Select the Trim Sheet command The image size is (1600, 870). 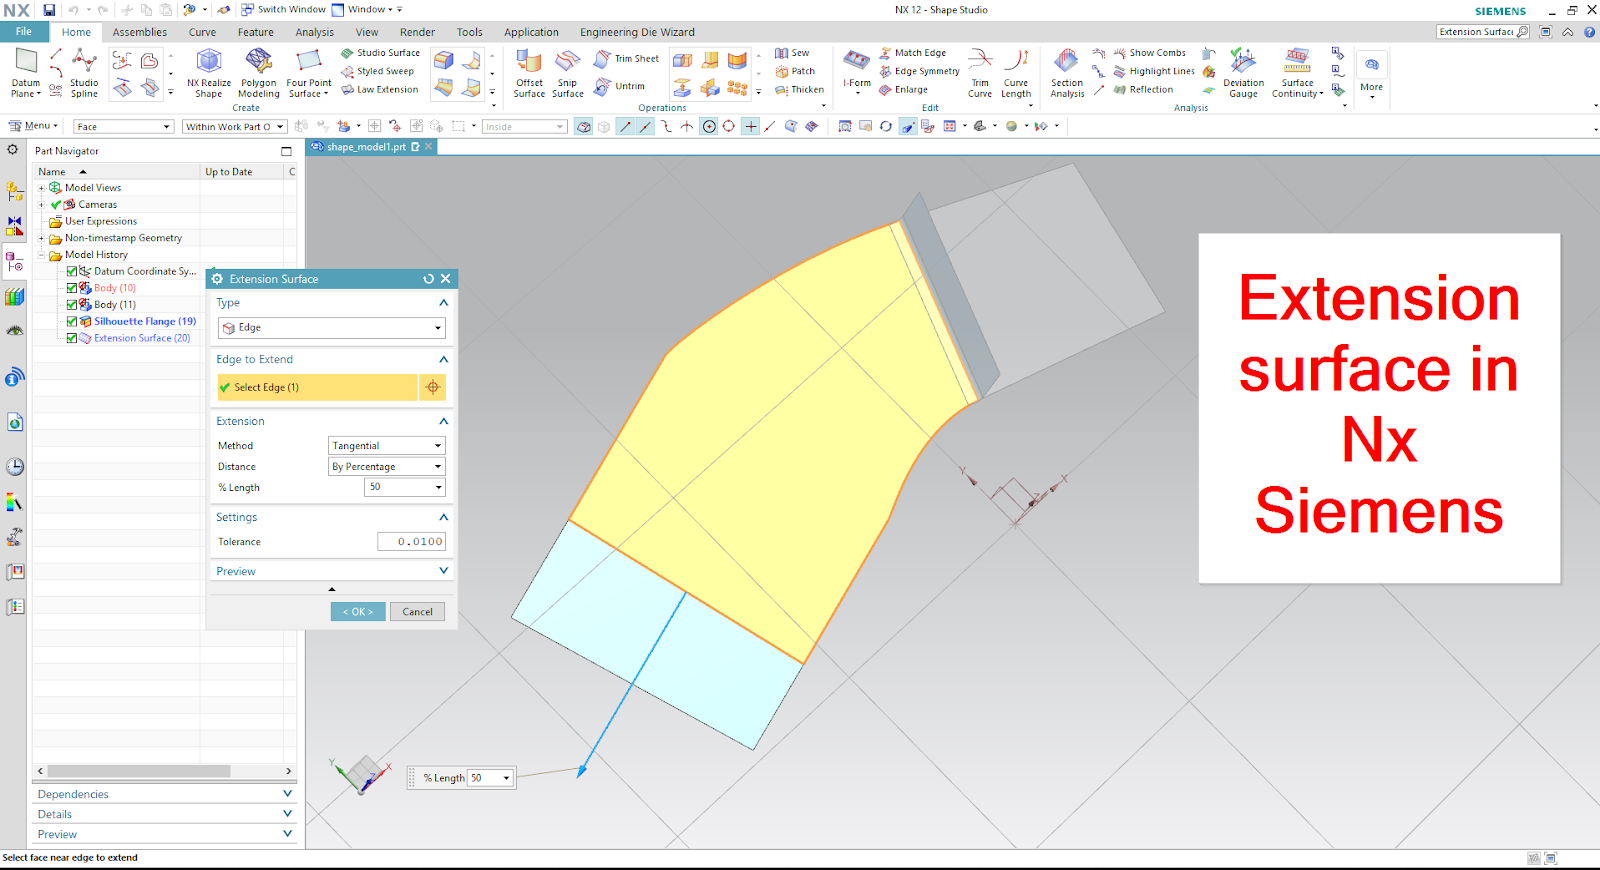[x=627, y=59]
